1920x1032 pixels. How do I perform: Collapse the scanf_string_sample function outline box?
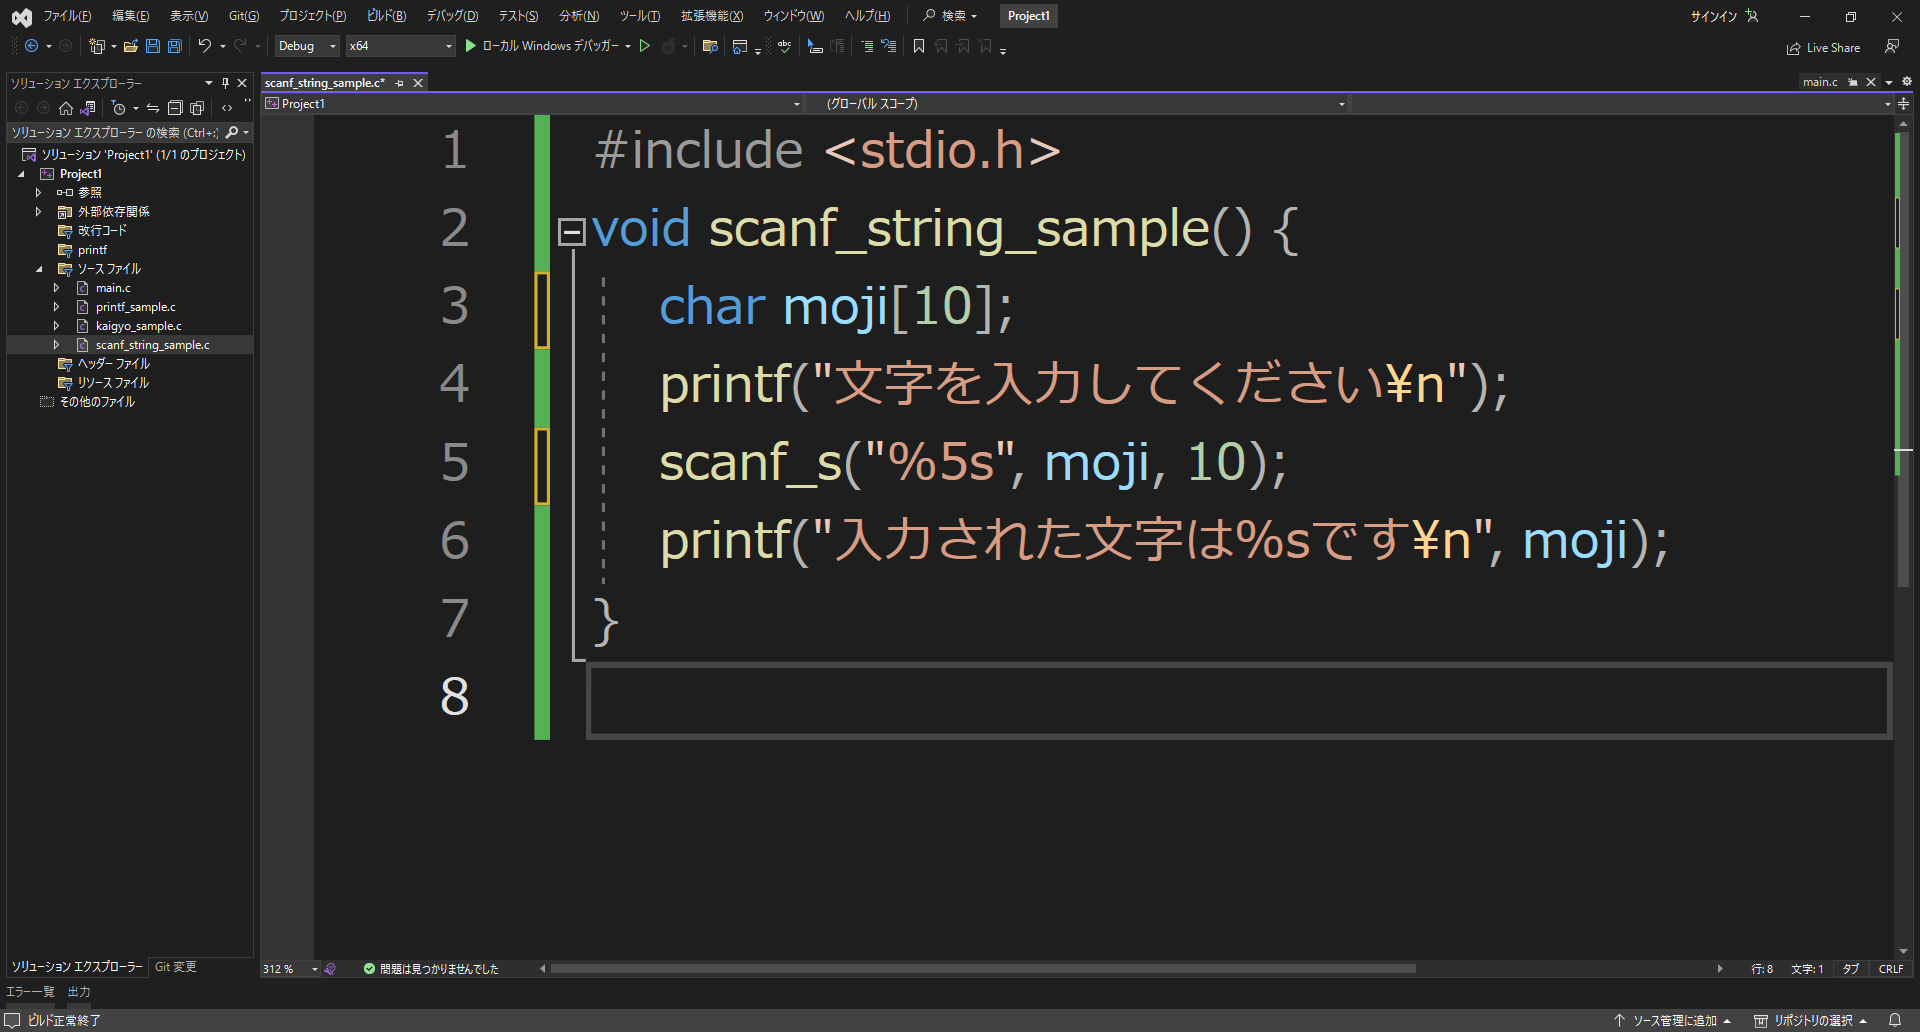[571, 232]
